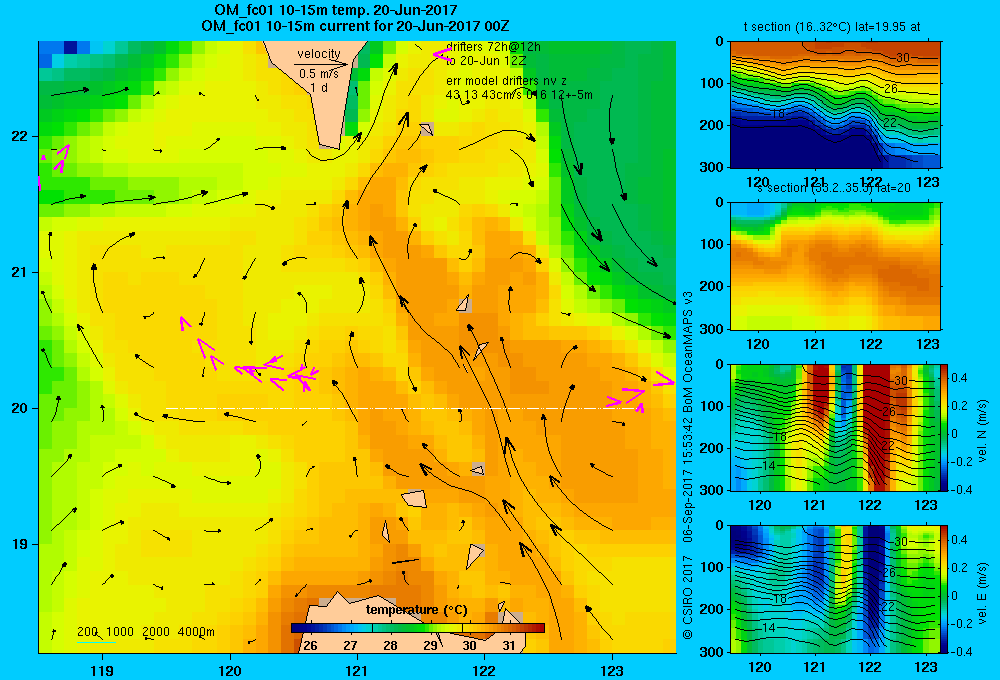1000x680 pixels.
Task: Click the 0.4 tick on the vel. N colorbar
Action: point(959,378)
